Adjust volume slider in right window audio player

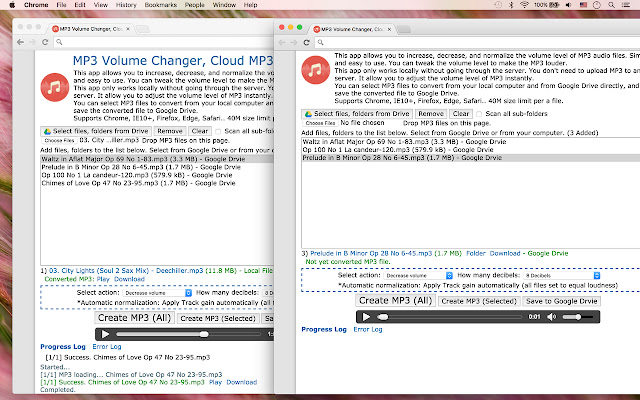(578, 317)
